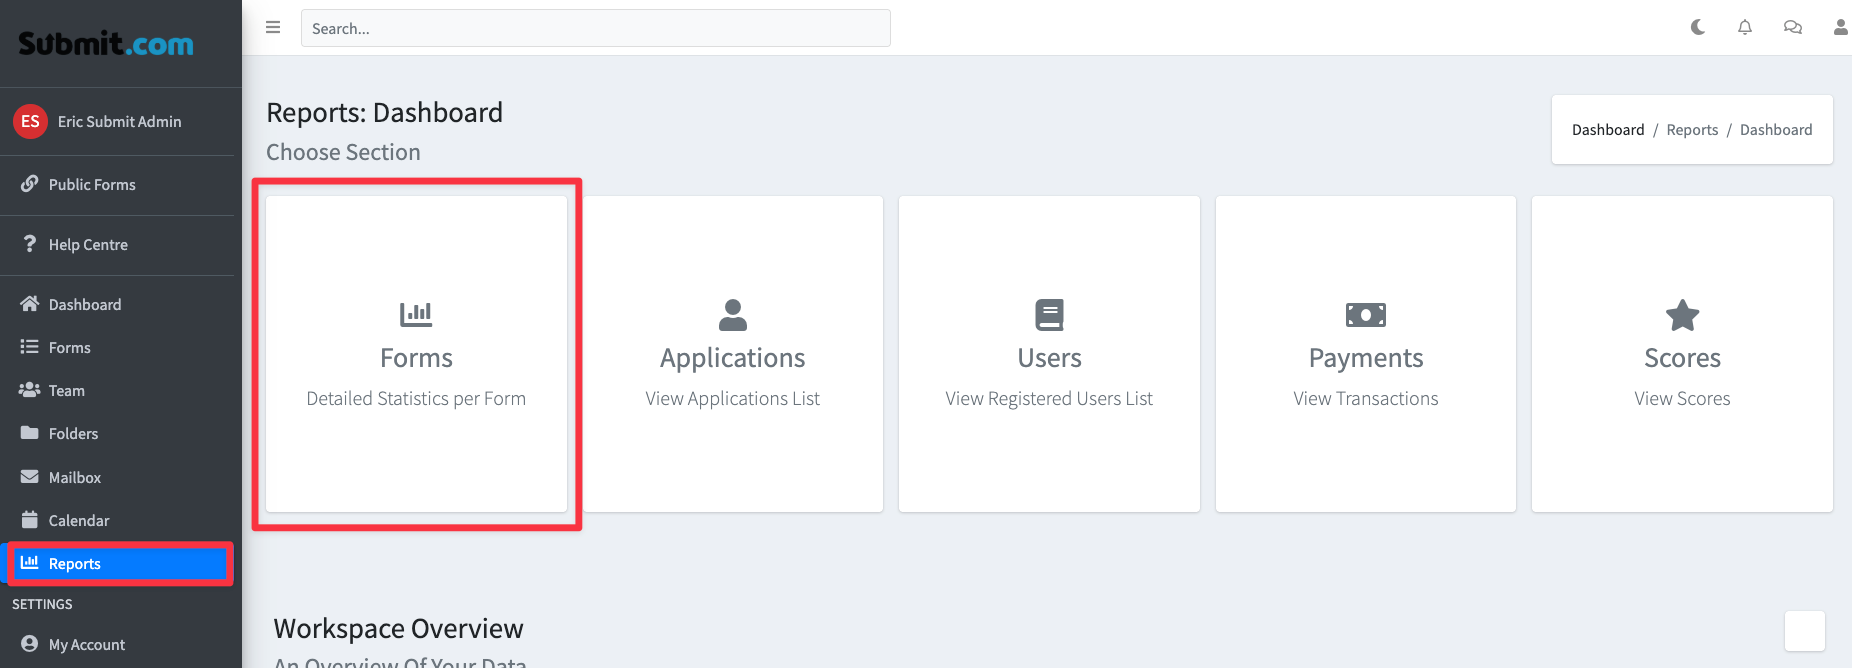Open the Forms statistics card
Screen dimensions: 1852x668
tap(416, 355)
